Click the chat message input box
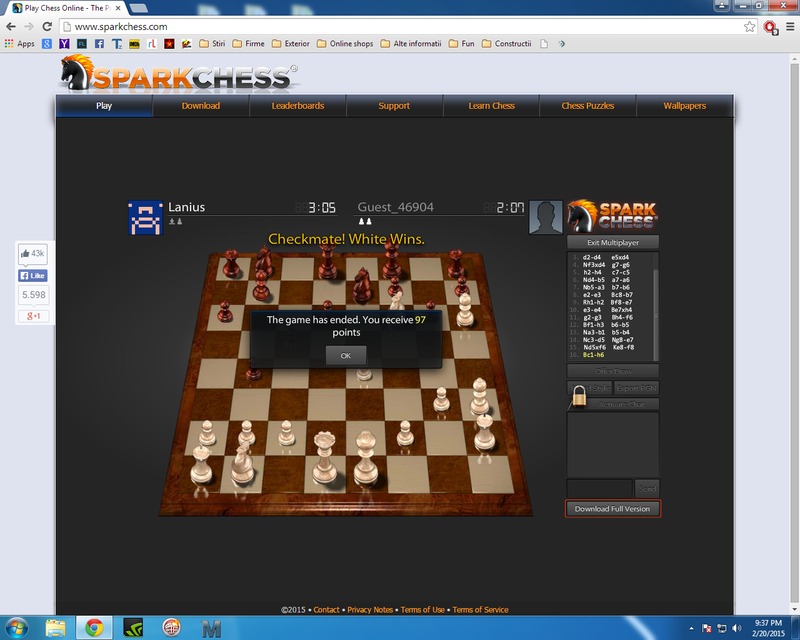 coord(600,488)
